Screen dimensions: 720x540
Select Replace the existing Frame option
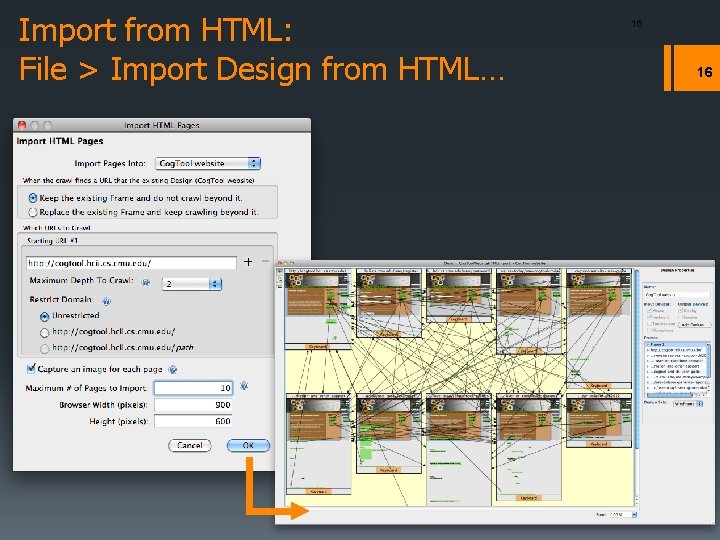[x=33, y=212]
